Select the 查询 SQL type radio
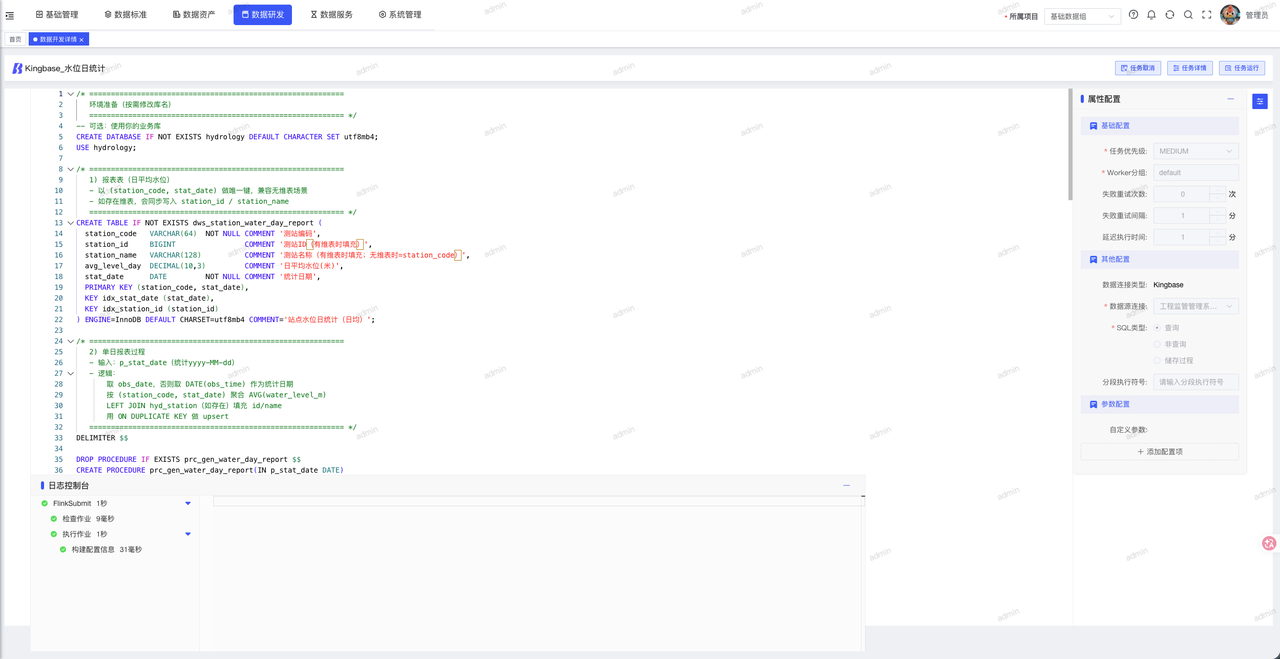Screen dimensions: 1280x659 1158,328
